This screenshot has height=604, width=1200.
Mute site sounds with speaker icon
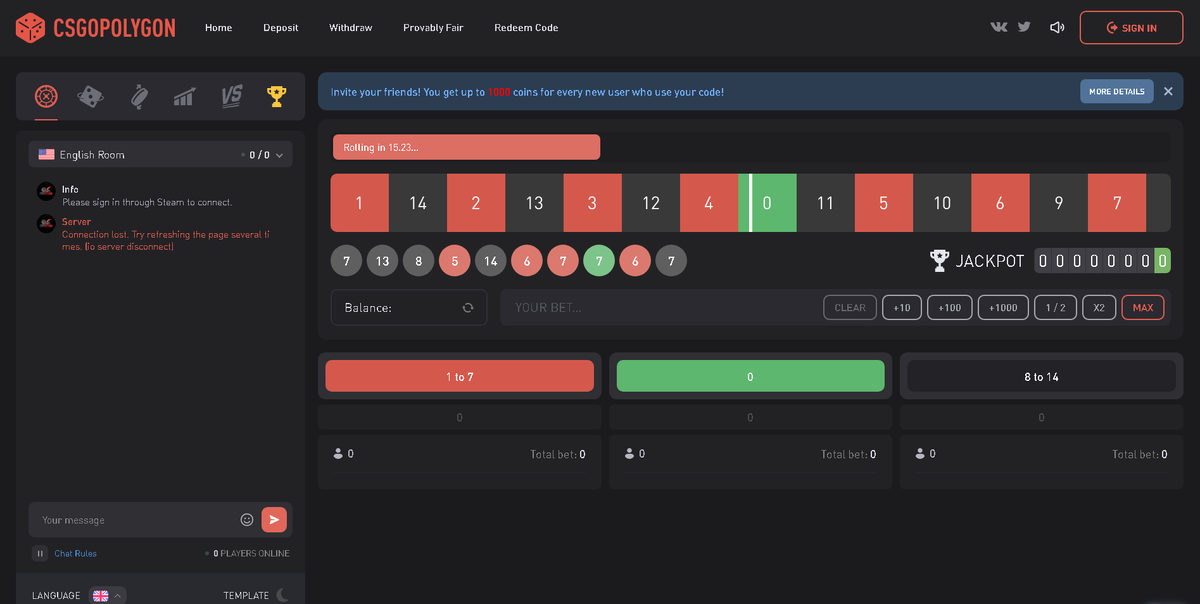click(x=1057, y=27)
